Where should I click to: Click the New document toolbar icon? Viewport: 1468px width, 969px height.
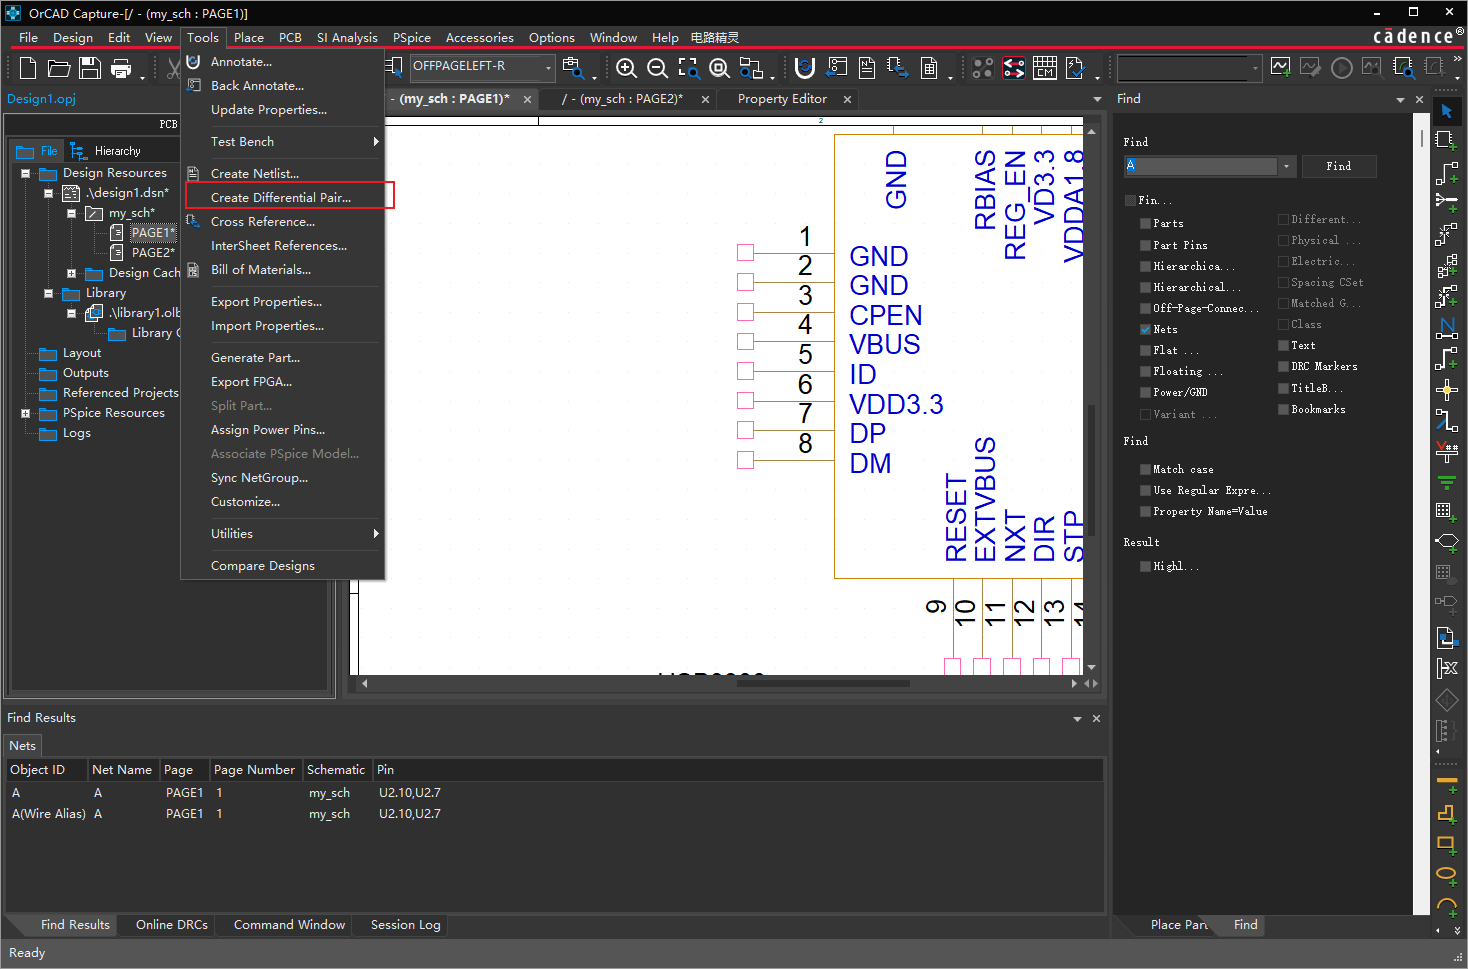point(28,68)
